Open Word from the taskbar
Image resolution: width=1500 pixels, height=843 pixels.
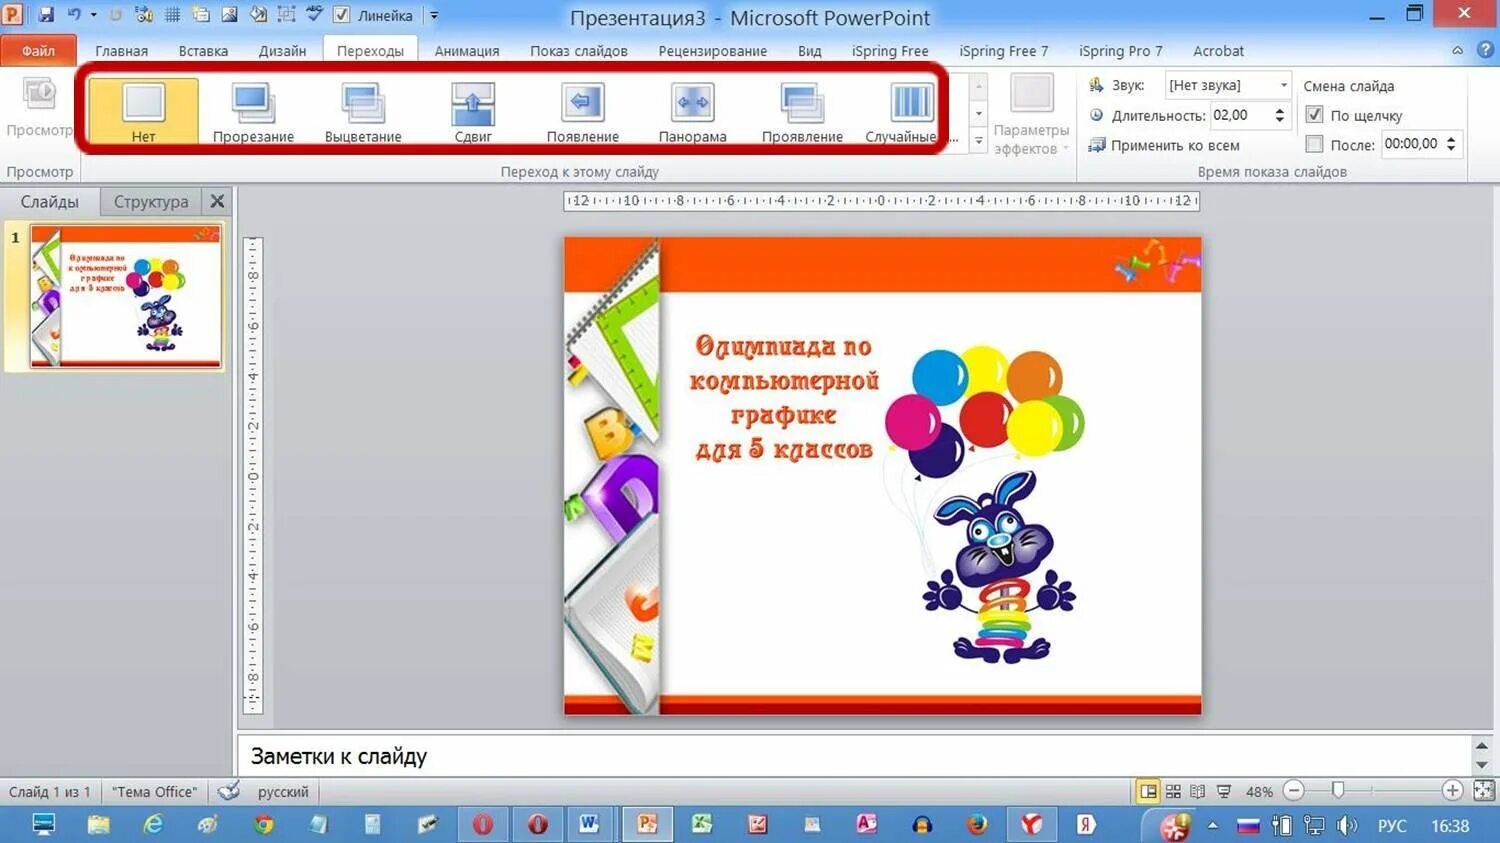tap(589, 824)
